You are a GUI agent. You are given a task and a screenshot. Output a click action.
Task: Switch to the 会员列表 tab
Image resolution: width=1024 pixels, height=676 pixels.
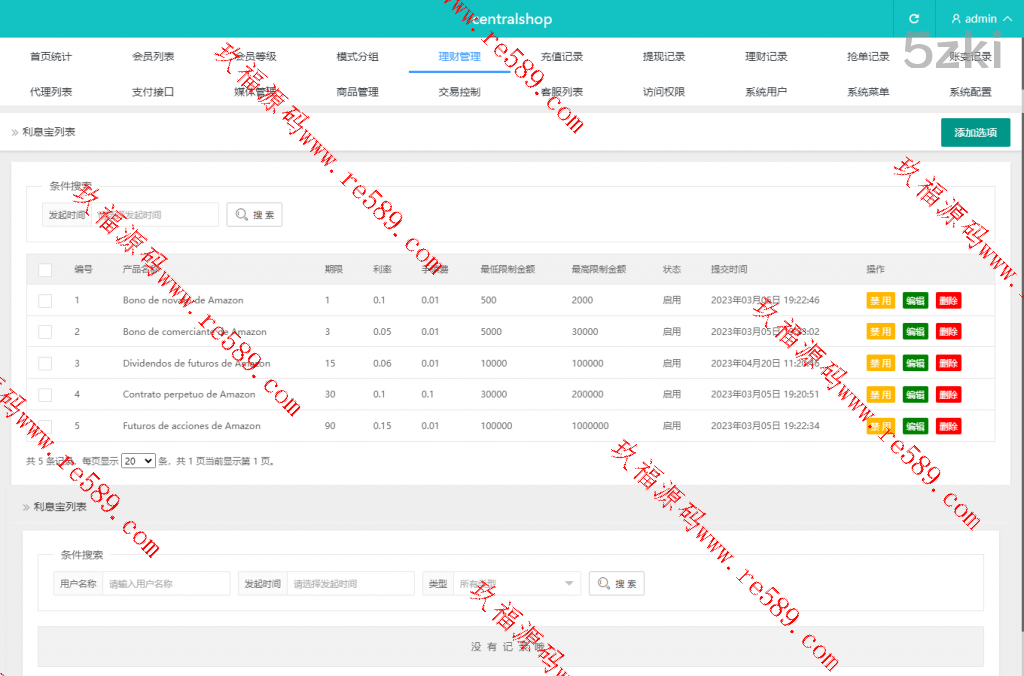153,57
